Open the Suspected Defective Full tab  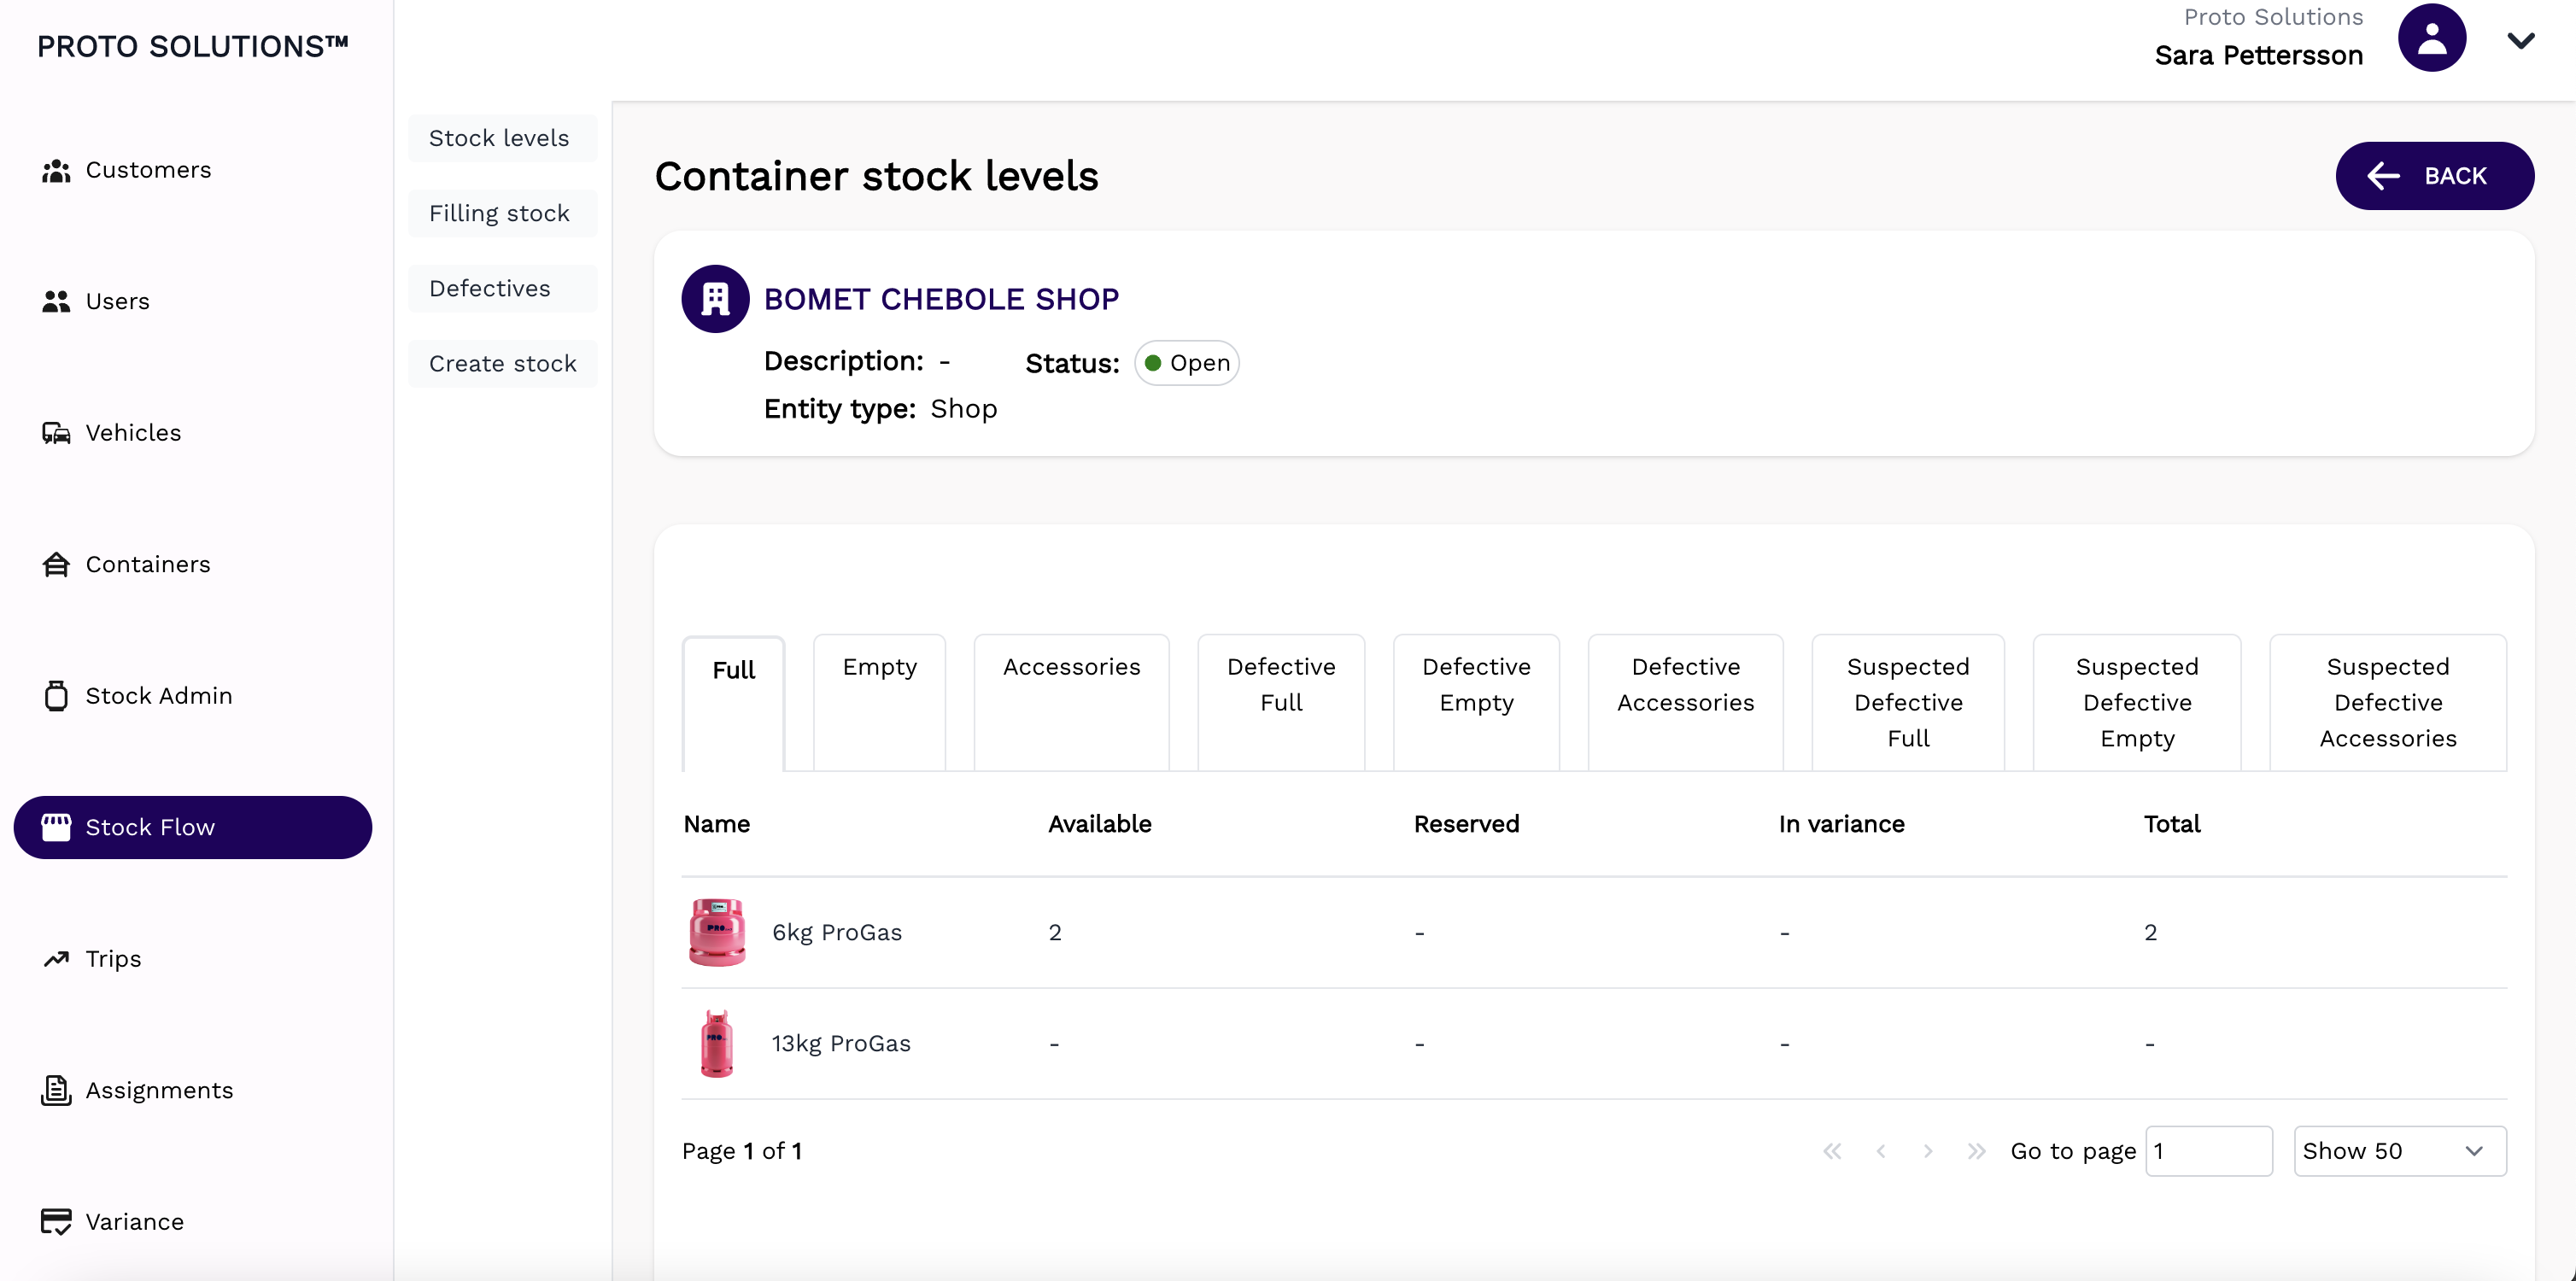1908,702
